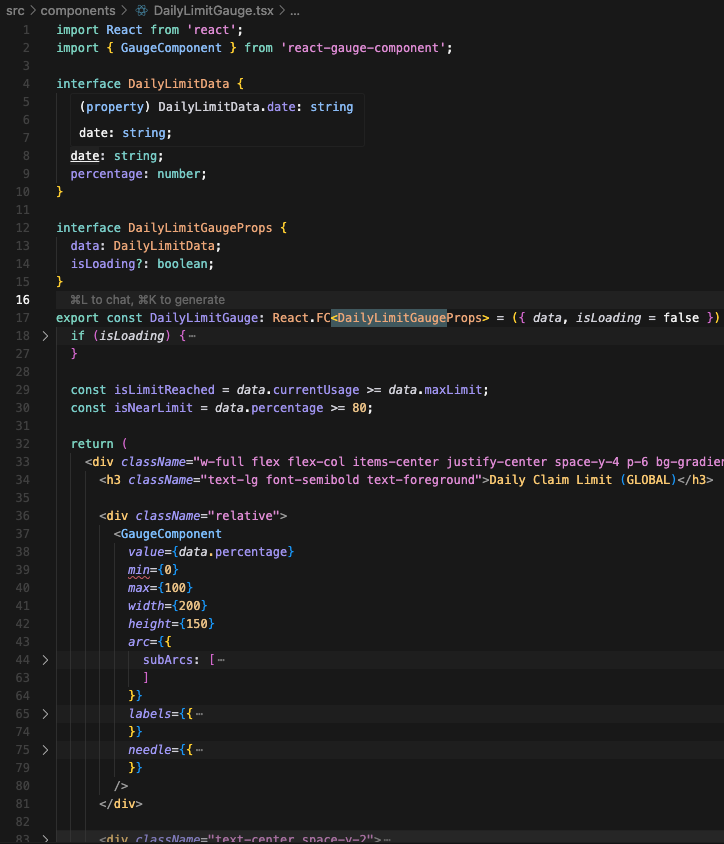This screenshot has height=844, width=724.
Task: Click the min prop with red squiggle
Action: point(138,570)
